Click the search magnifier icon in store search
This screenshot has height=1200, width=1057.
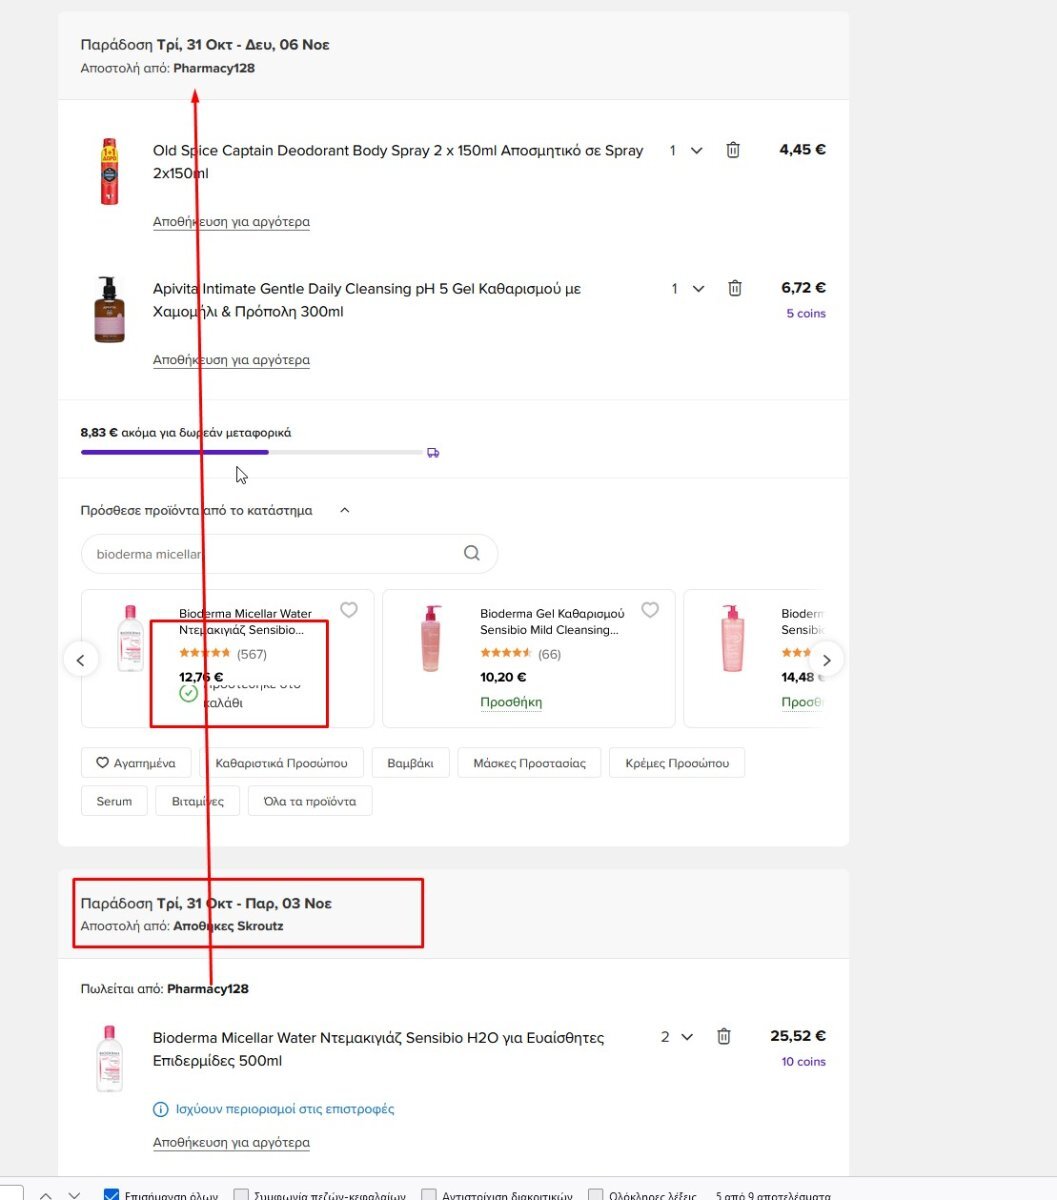[x=472, y=553]
